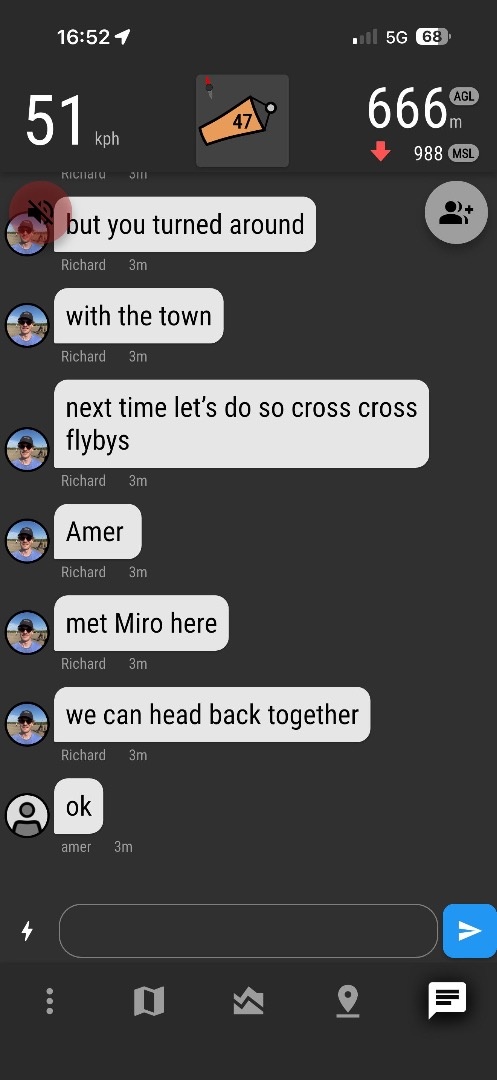Tap the wind sock direction widget

point(242,121)
